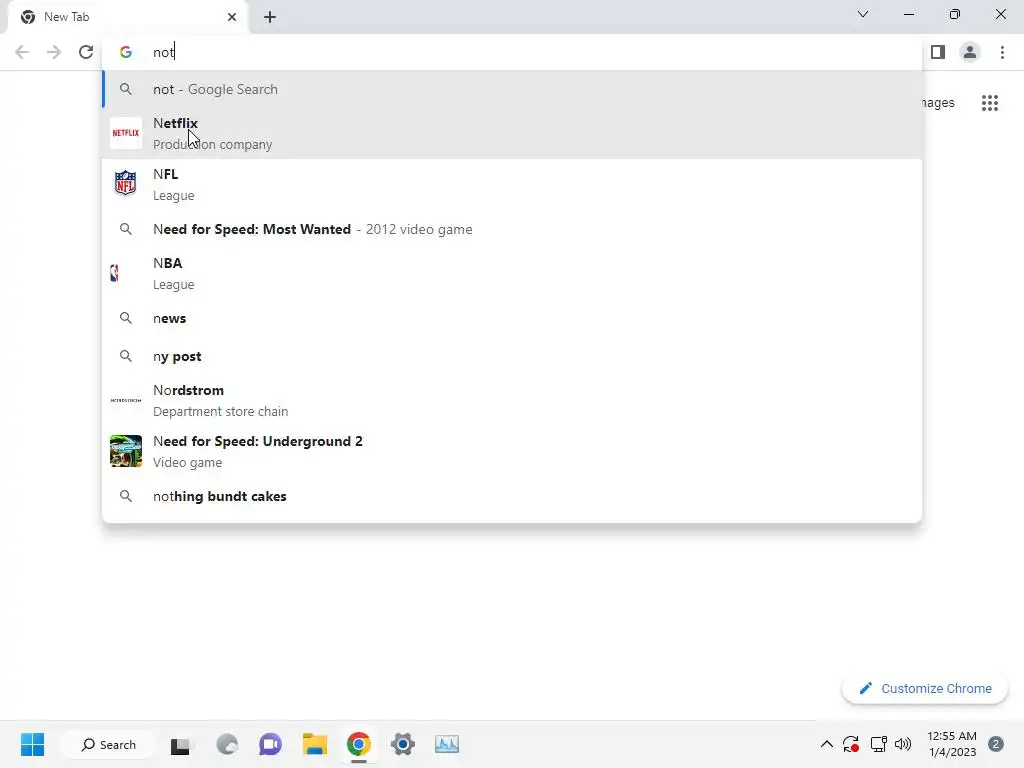Screen dimensions: 1024x768
Task: Toggle the Chrome side panel
Action: 938,52
